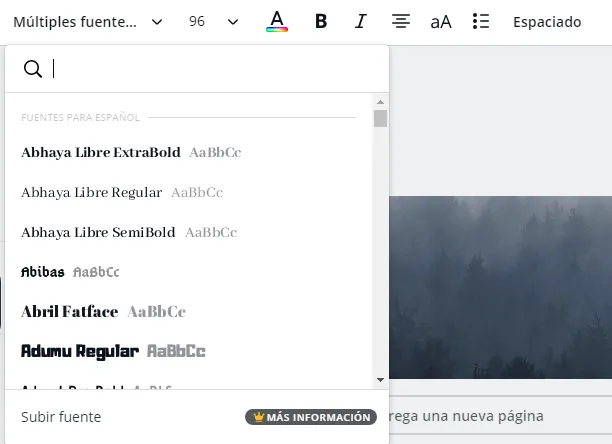Open the Múltiples fuente font dropdown
This screenshot has height=444, width=612.
point(88,22)
